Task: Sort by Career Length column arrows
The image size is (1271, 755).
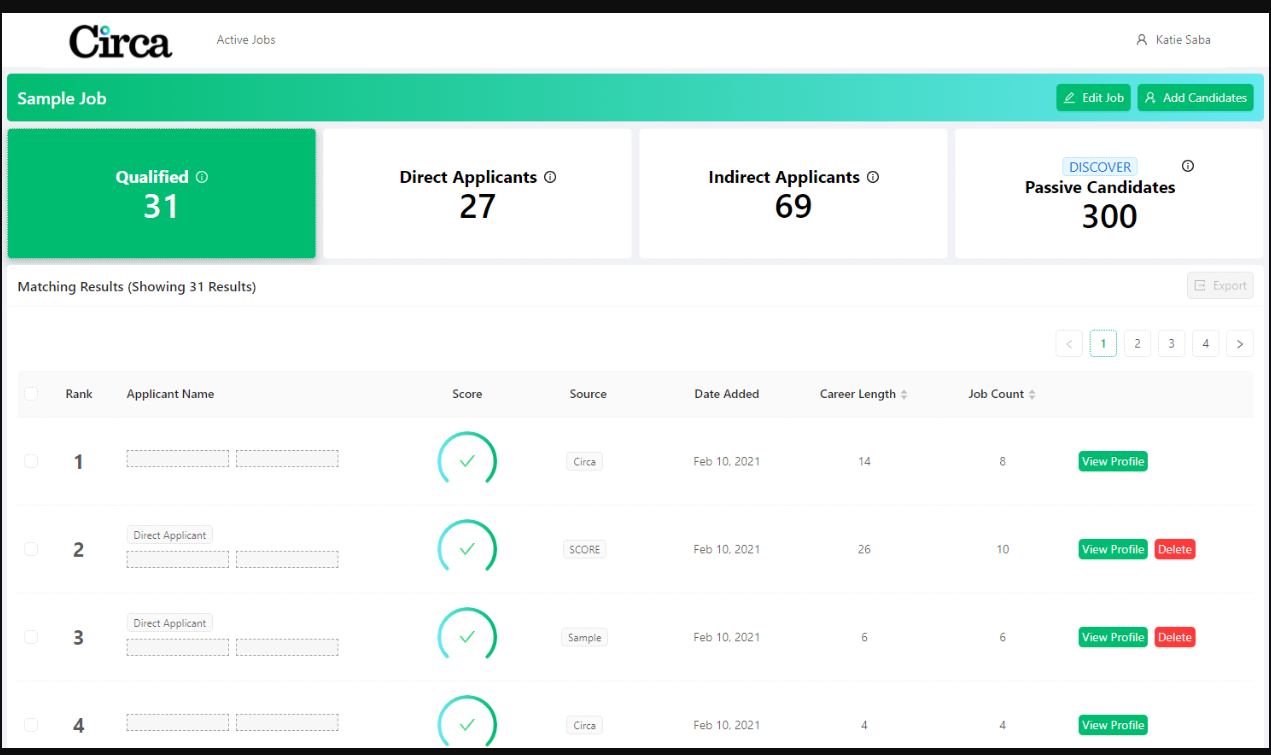Action: click(904, 395)
